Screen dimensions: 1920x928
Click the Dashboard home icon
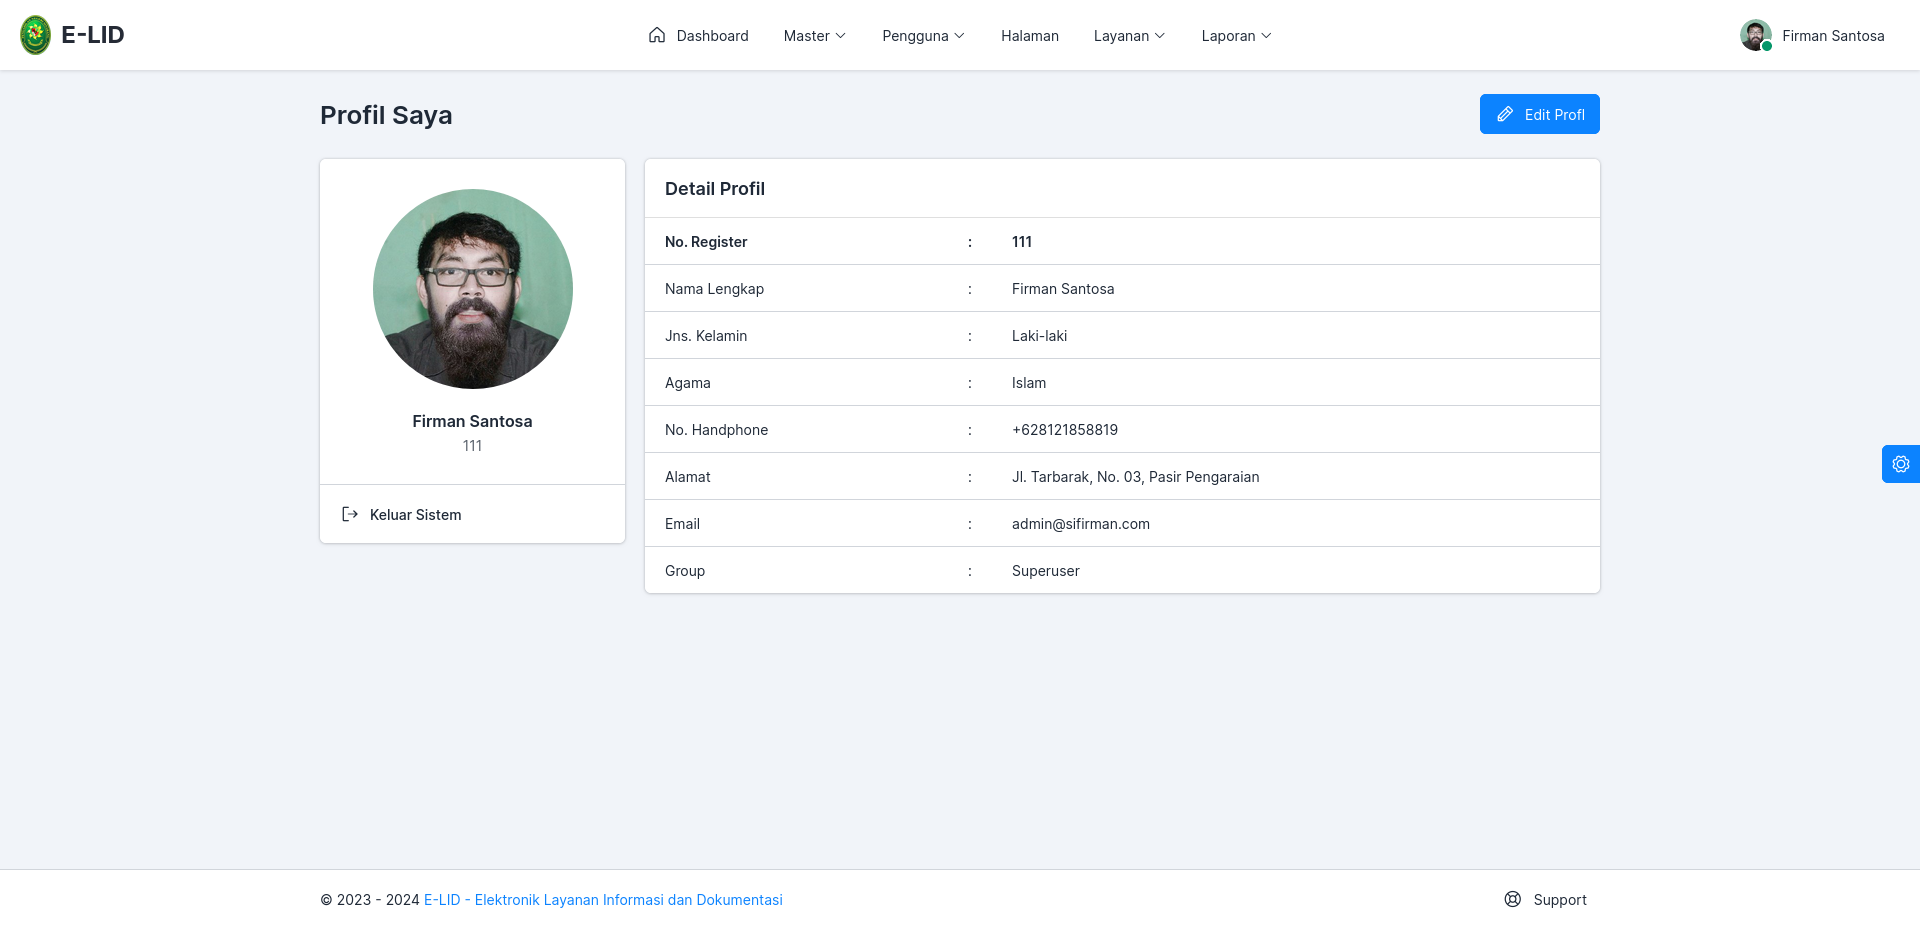click(657, 35)
